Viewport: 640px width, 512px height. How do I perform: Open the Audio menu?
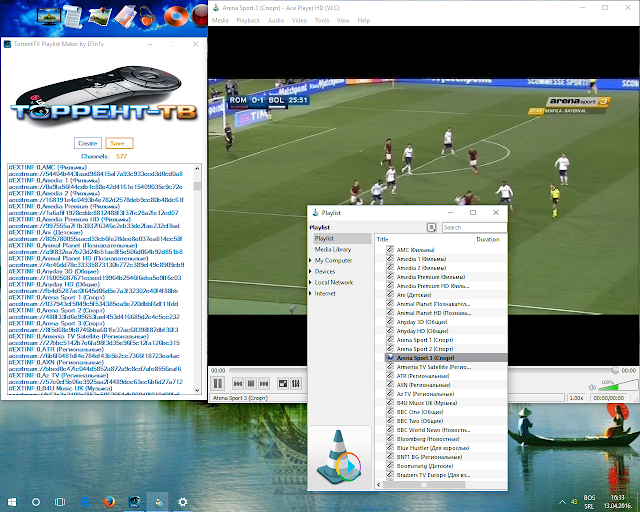coord(276,20)
